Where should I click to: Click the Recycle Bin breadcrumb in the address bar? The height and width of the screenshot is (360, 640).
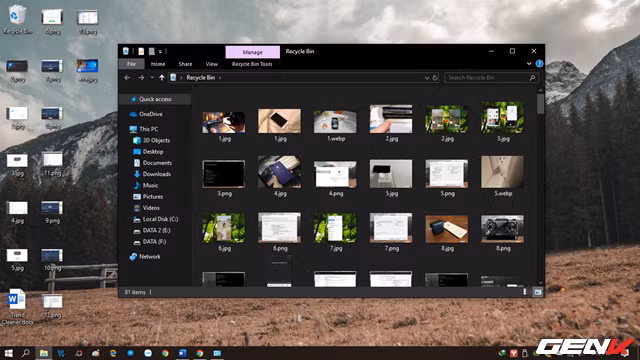pyautogui.click(x=200, y=78)
